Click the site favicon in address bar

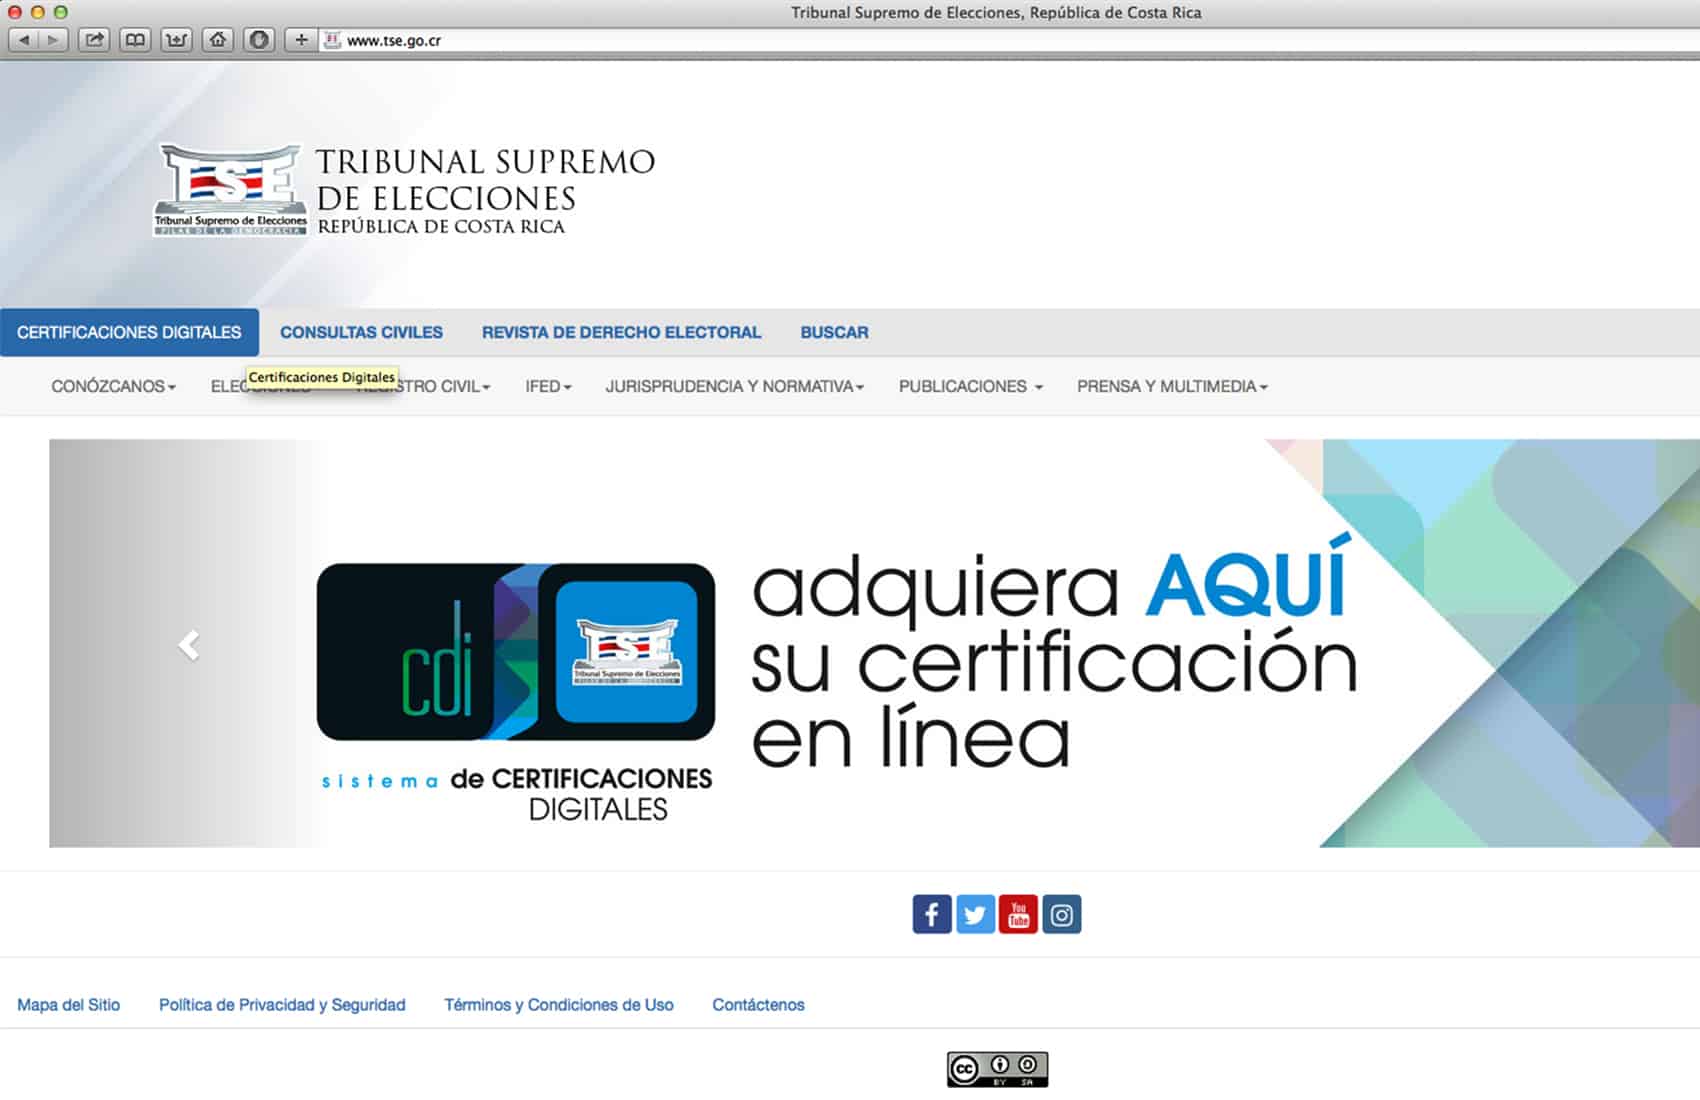[x=332, y=40]
